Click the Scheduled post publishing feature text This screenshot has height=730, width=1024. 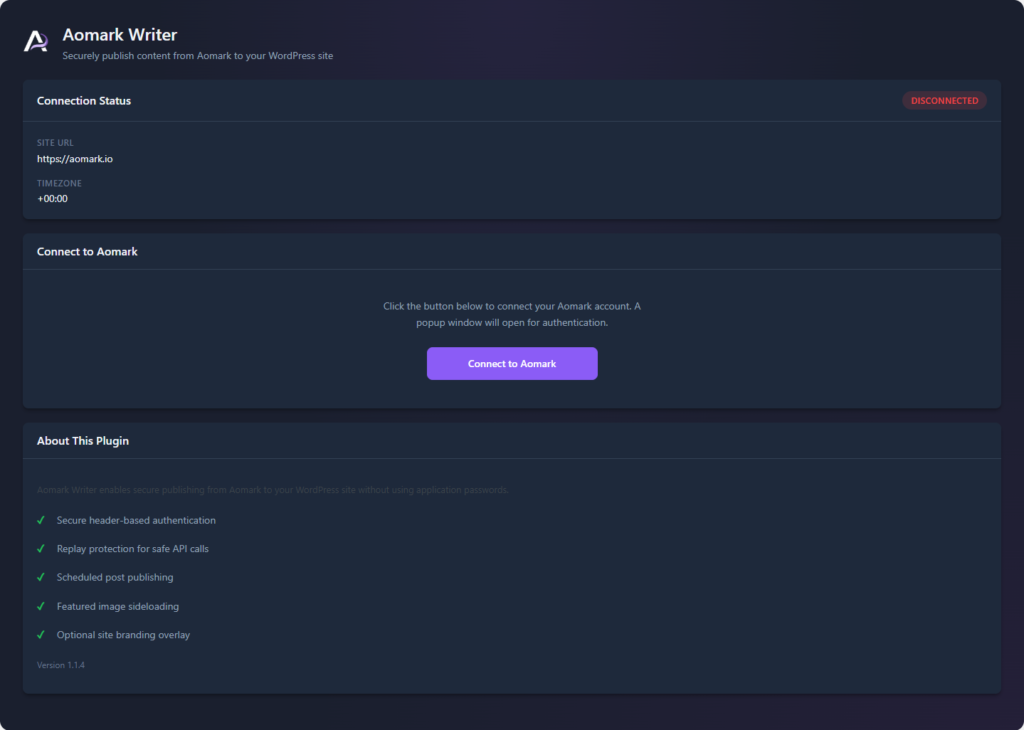pyautogui.click(x=115, y=577)
